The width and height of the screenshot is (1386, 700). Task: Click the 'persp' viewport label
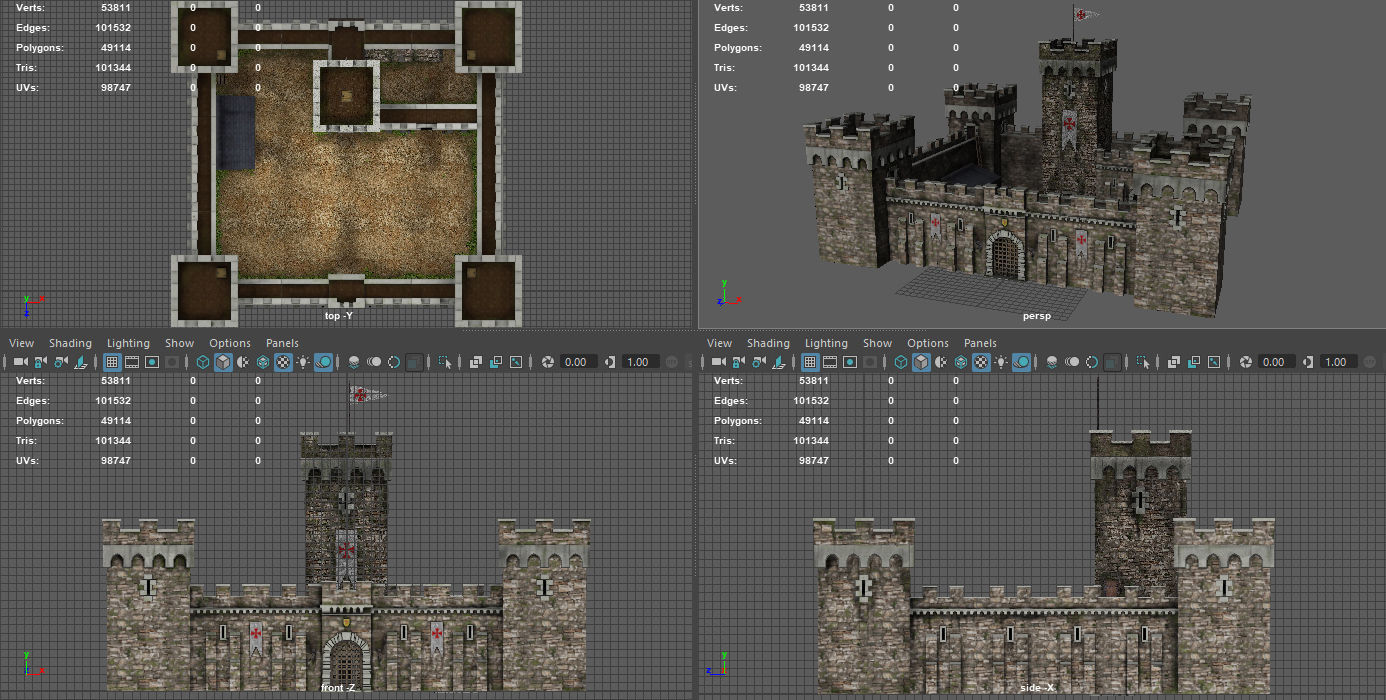(x=1037, y=316)
